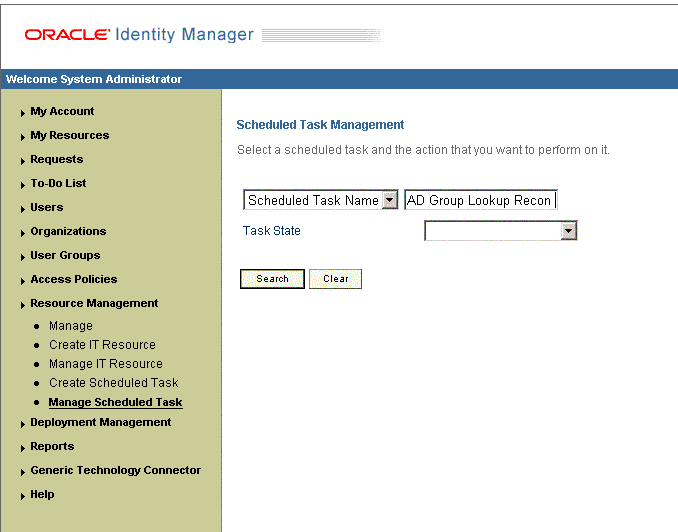Expand the Help arrow
Screen dimensions: 678x532
22,496
